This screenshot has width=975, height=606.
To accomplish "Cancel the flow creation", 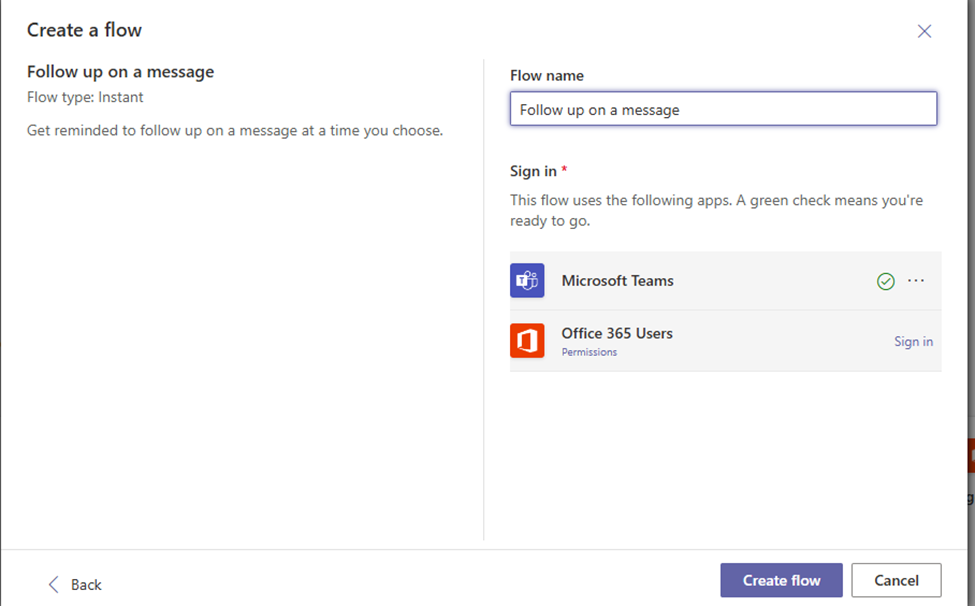I will point(896,580).
